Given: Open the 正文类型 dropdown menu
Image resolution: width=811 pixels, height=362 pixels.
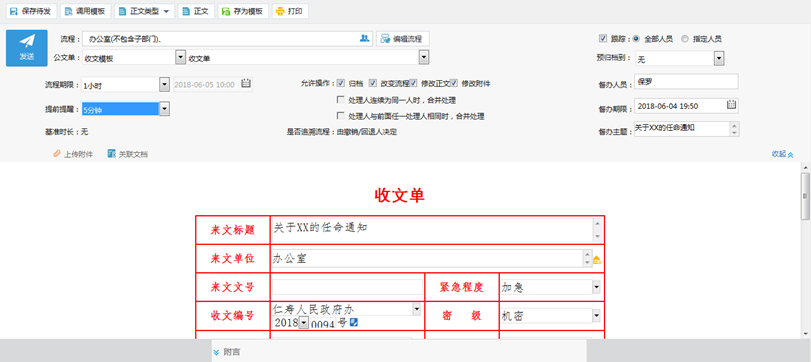Looking at the screenshot, I should (144, 11).
